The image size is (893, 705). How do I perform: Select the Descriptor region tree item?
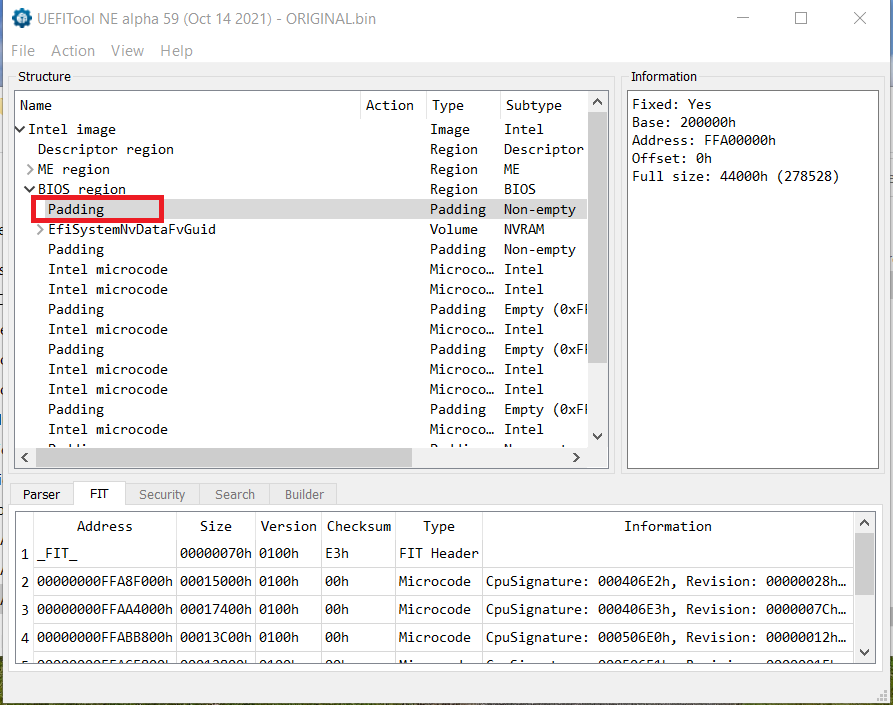[x=106, y=150]
